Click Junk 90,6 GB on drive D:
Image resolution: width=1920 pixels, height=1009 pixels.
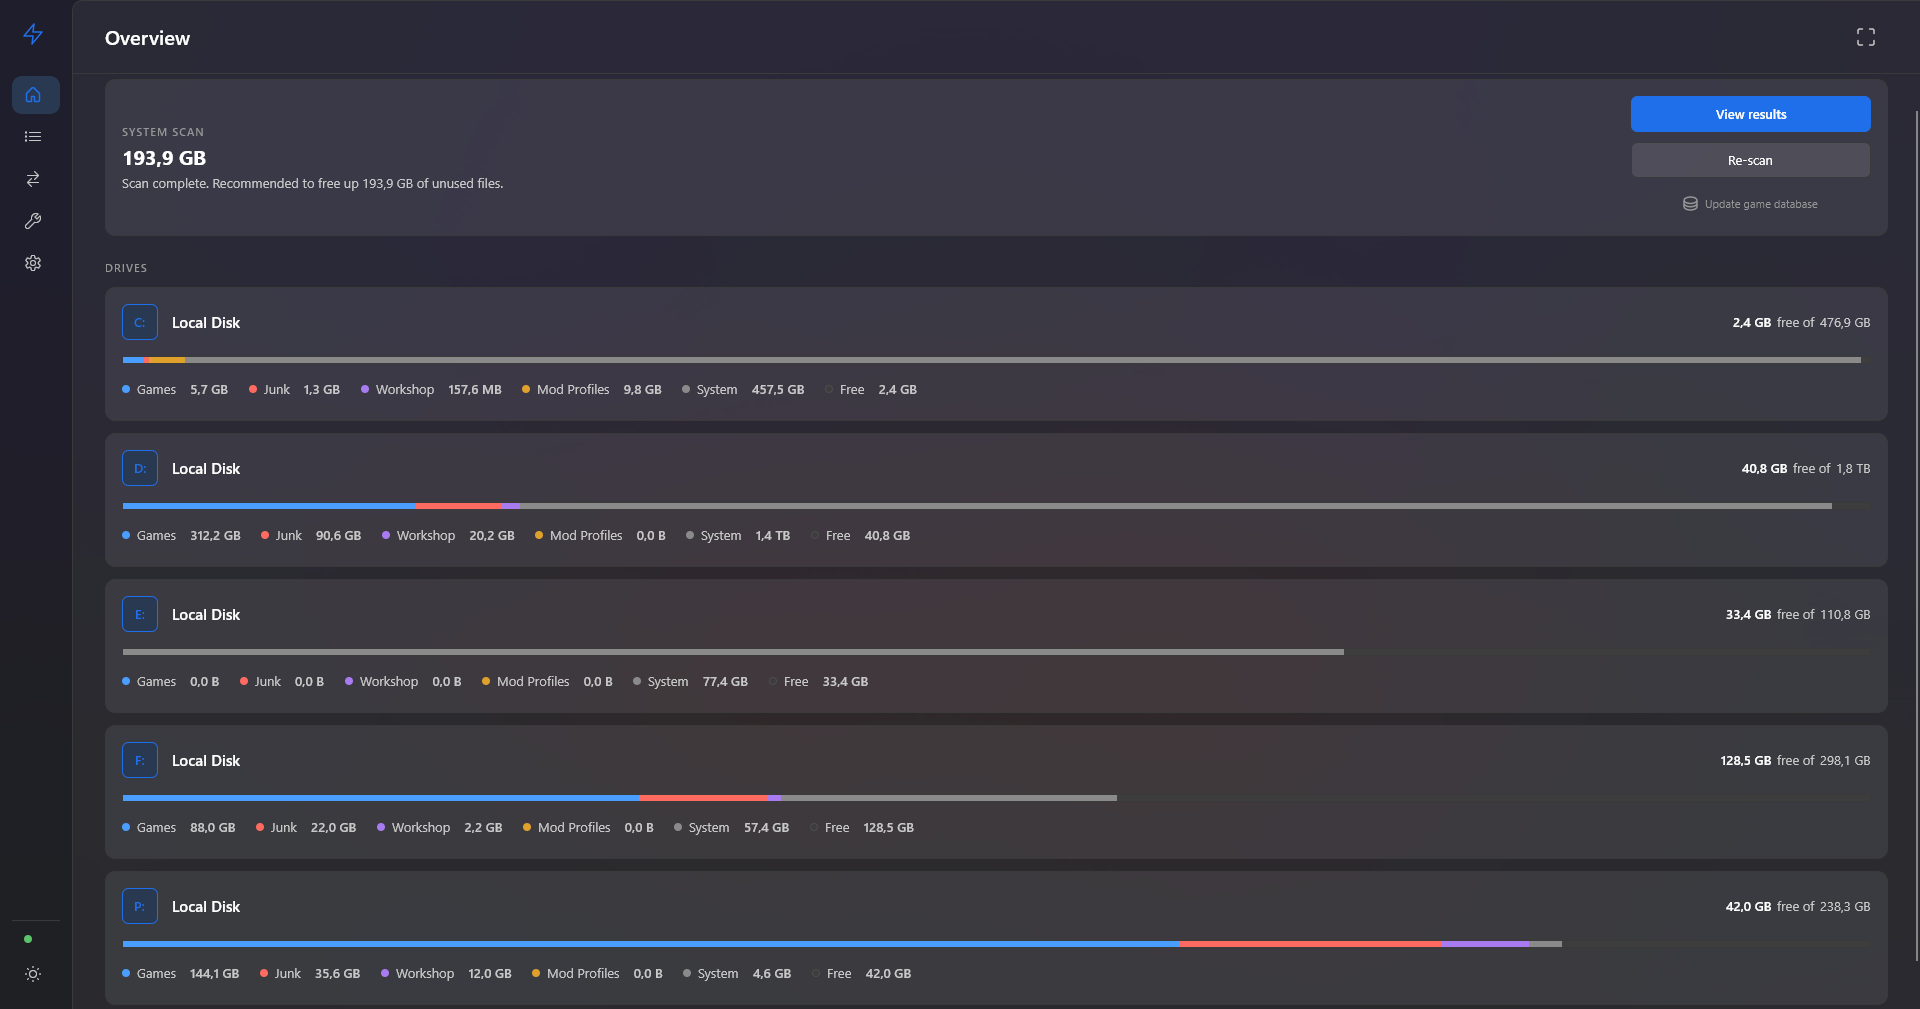pyautogui.click(x=311, y=536)
